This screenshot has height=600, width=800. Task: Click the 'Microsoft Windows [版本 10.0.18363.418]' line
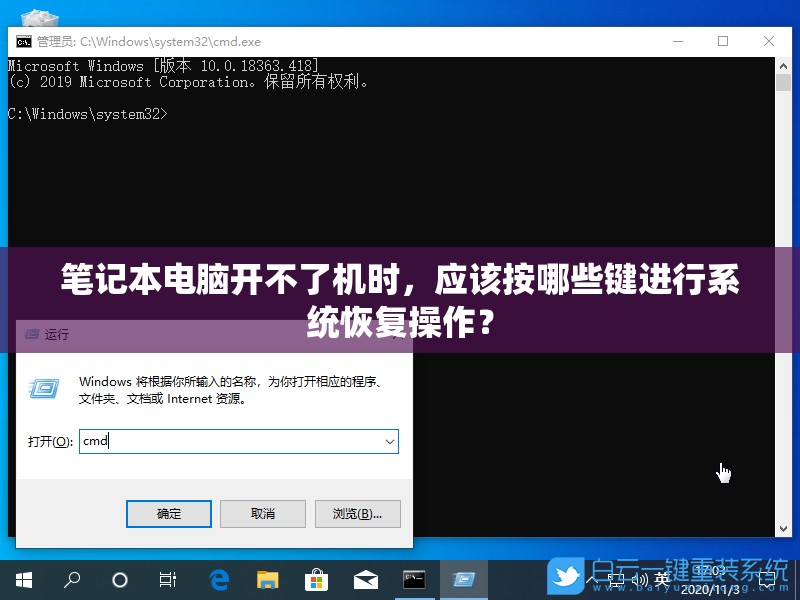tap(163, 66)
